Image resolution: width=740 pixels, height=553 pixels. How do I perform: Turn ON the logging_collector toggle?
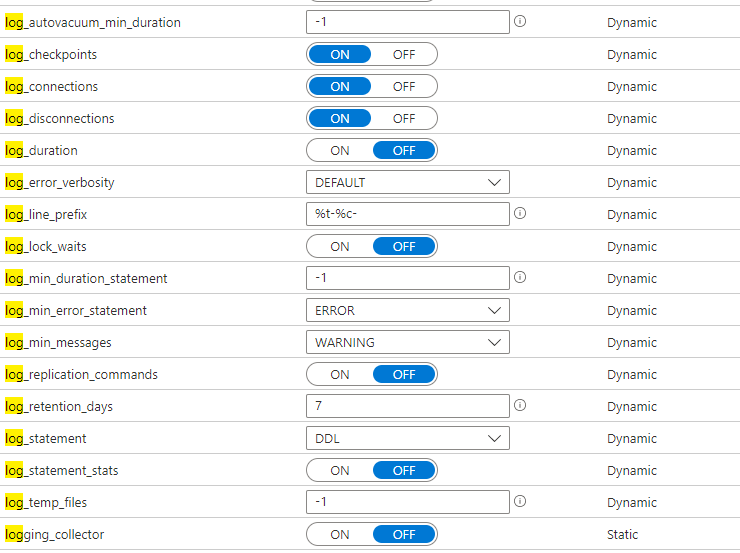coord(340,535)
